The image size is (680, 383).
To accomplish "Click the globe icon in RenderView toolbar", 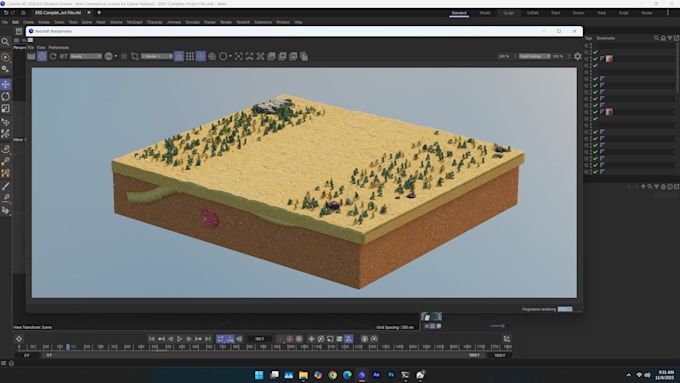I will [x=108, y=56].
